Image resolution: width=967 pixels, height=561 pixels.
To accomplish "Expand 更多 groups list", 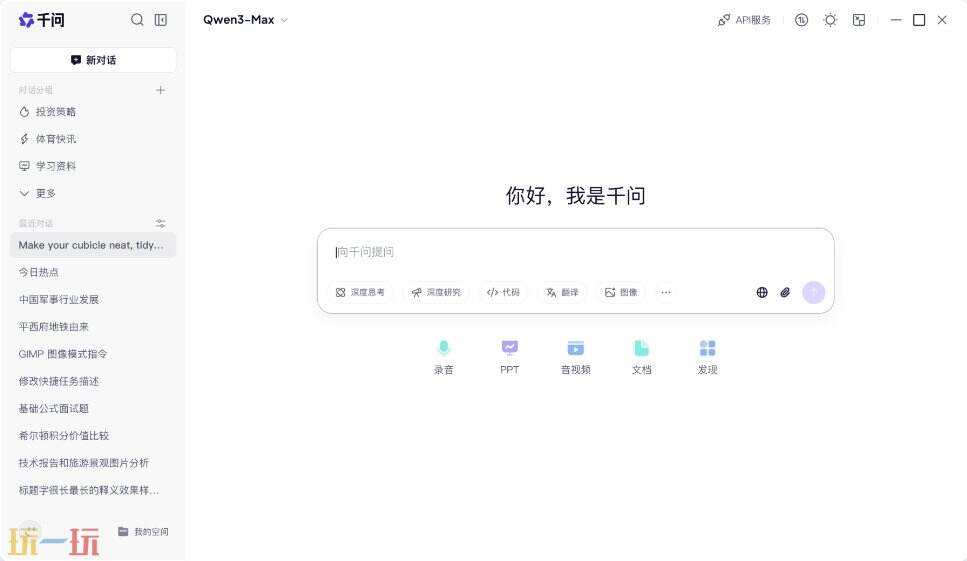I will [93, 193].
